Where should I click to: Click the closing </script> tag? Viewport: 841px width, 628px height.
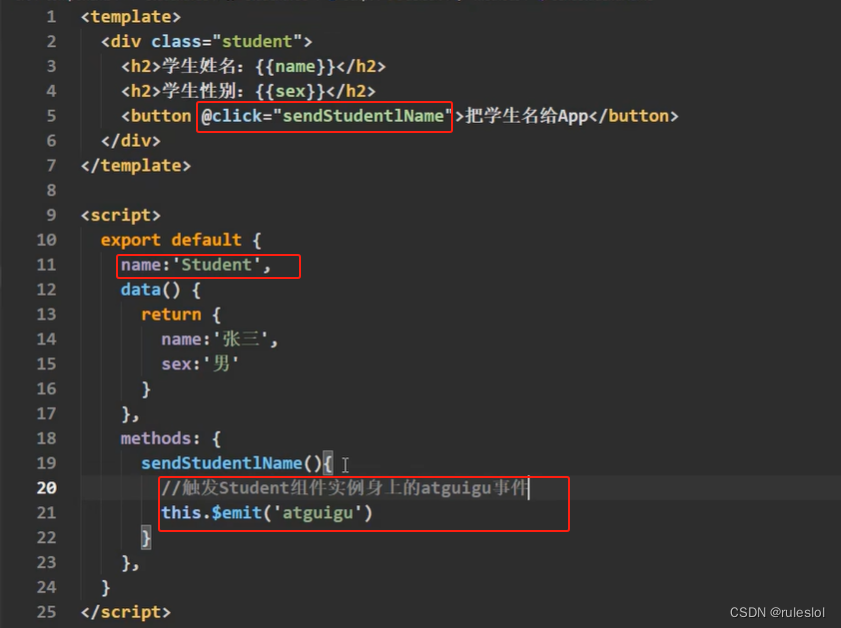[126, 611]
